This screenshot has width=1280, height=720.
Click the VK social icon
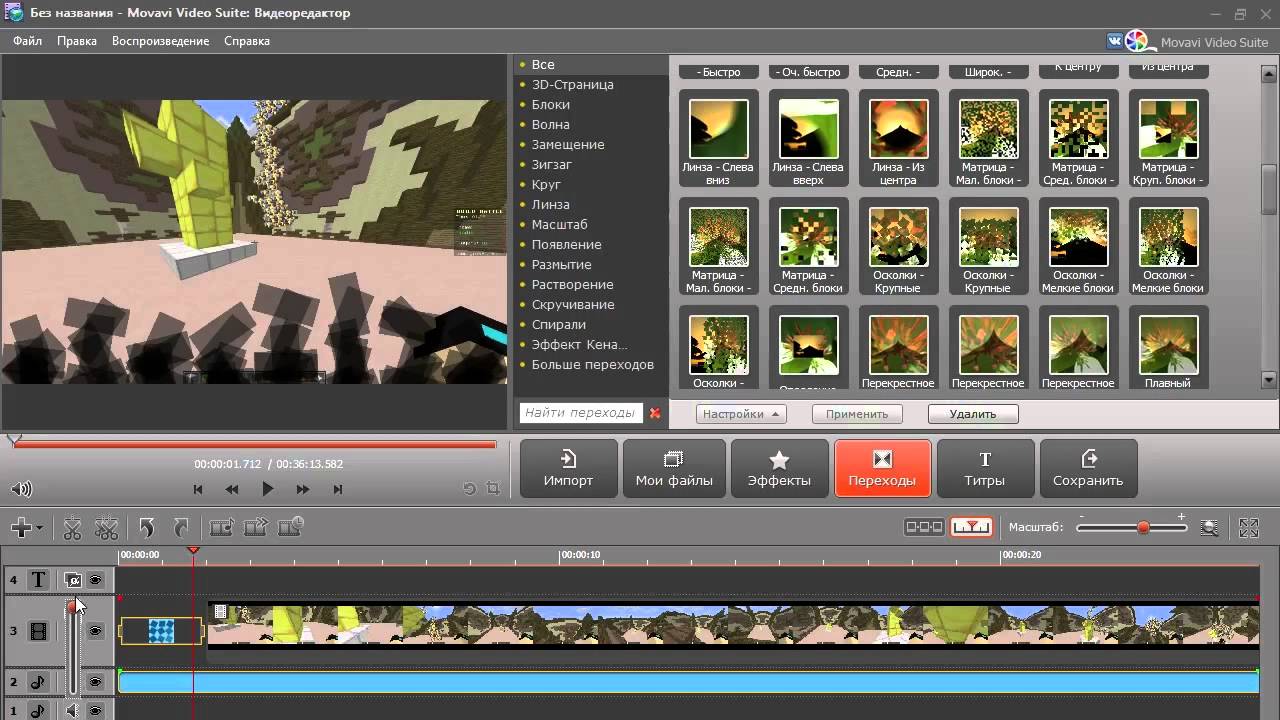(x=1115, y=41)
